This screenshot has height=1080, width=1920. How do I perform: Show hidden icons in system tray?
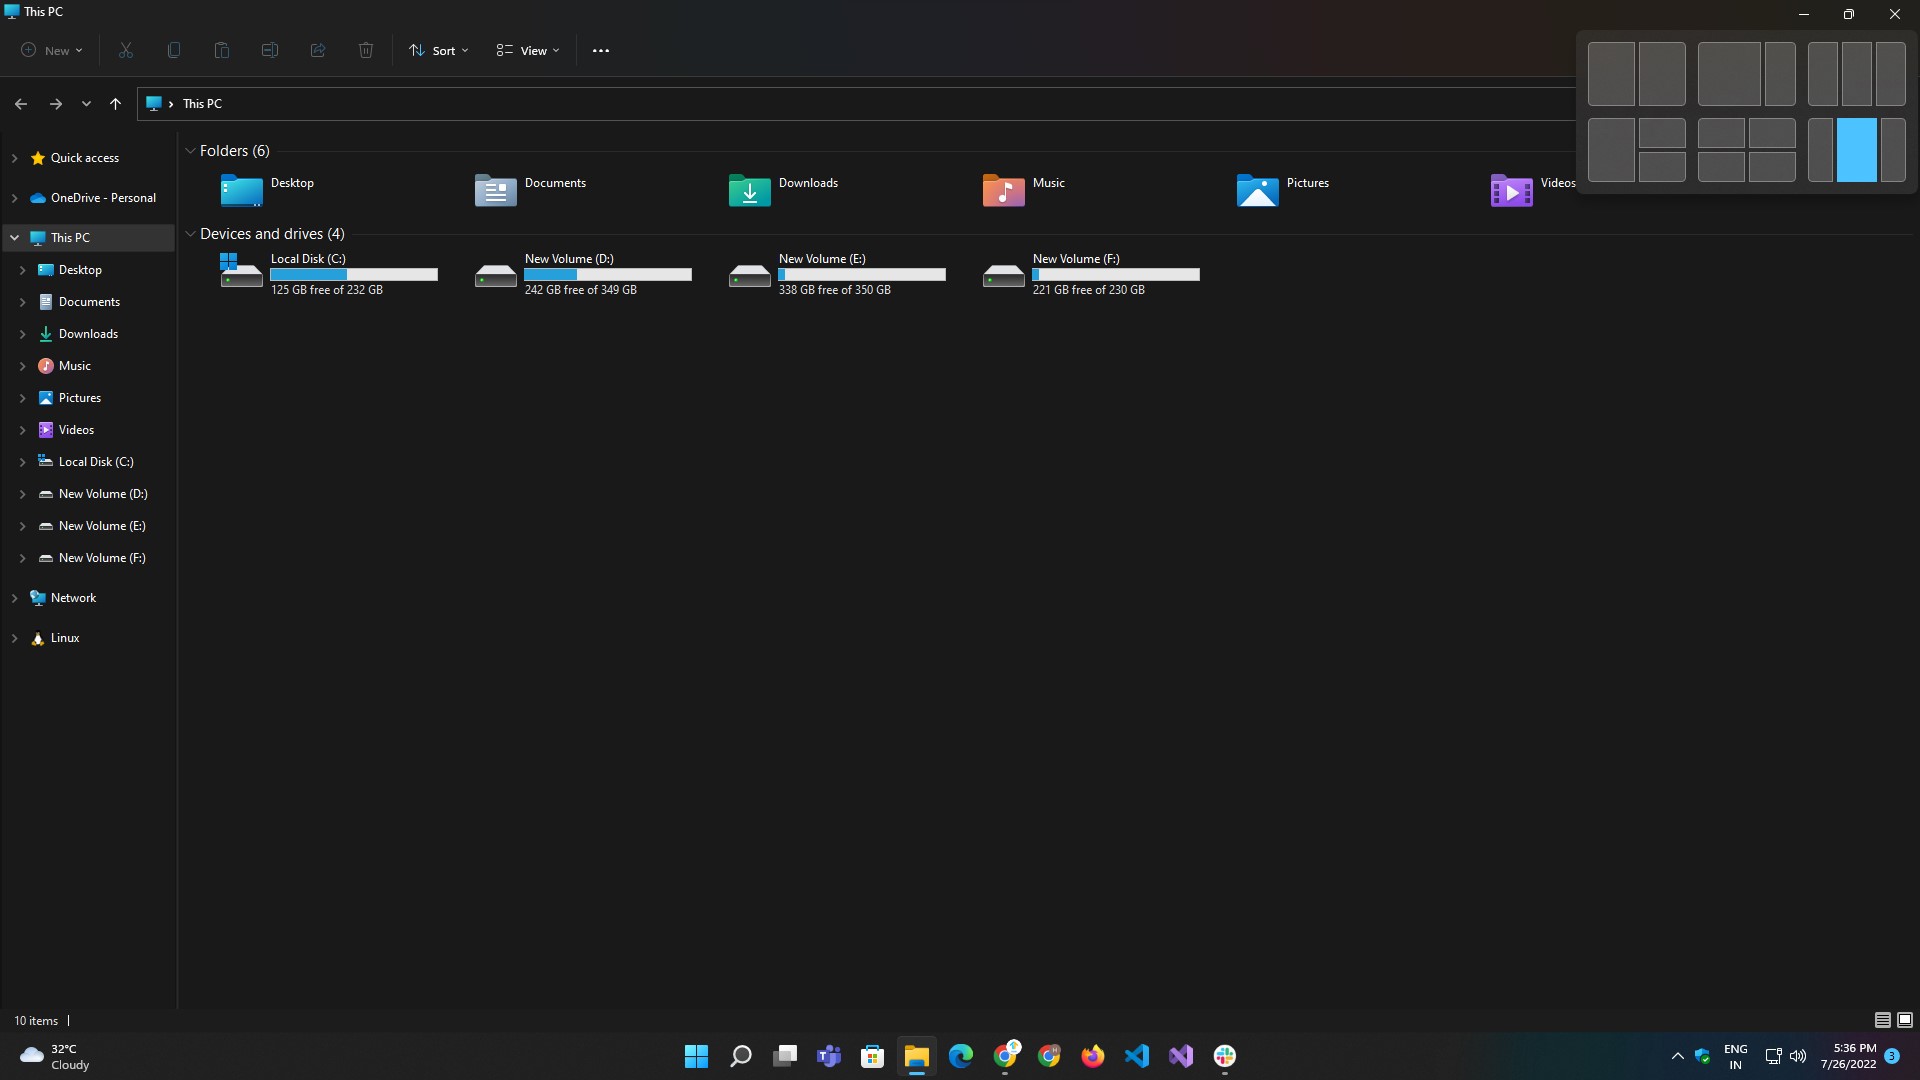point(1677,1056)
